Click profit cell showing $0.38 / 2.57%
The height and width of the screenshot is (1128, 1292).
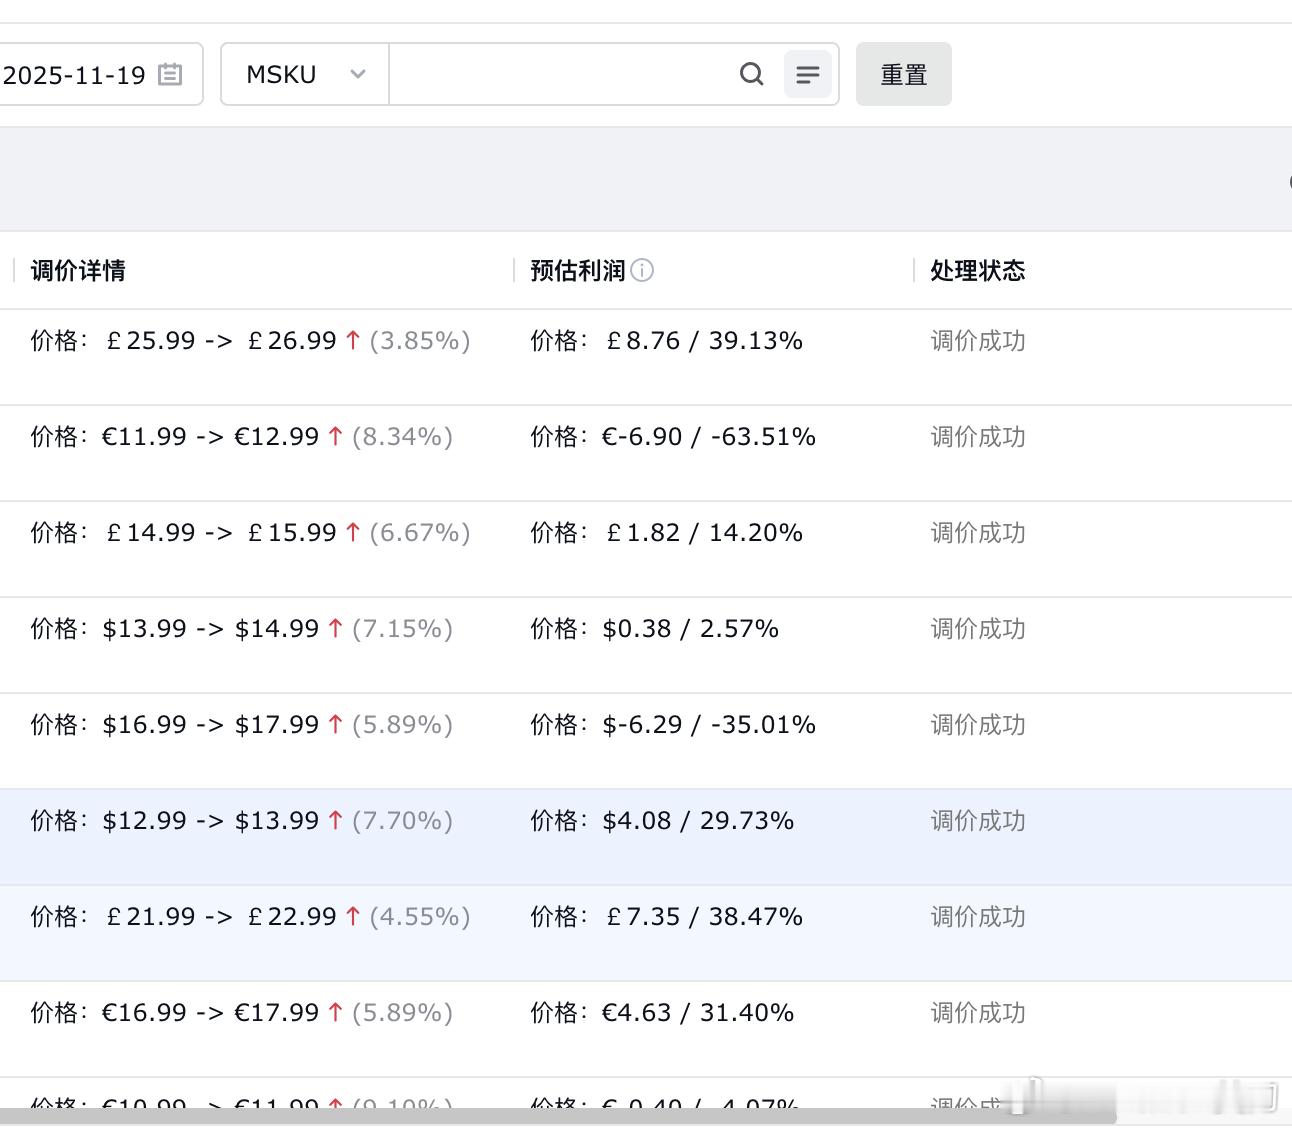654,629
